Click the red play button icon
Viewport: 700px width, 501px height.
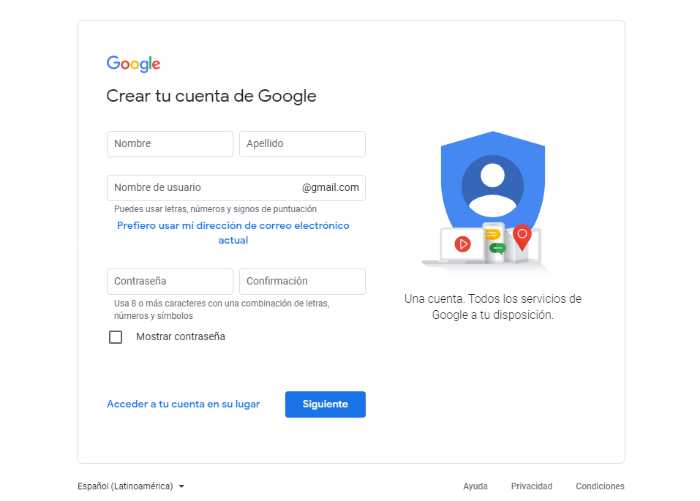(462, 244)
